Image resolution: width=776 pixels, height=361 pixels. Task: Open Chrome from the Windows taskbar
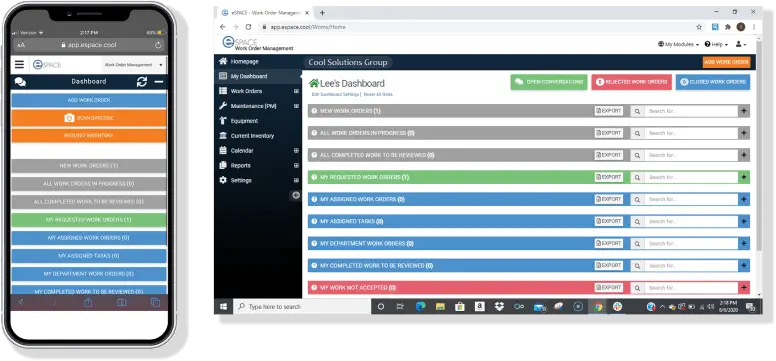tap(598, 307)
